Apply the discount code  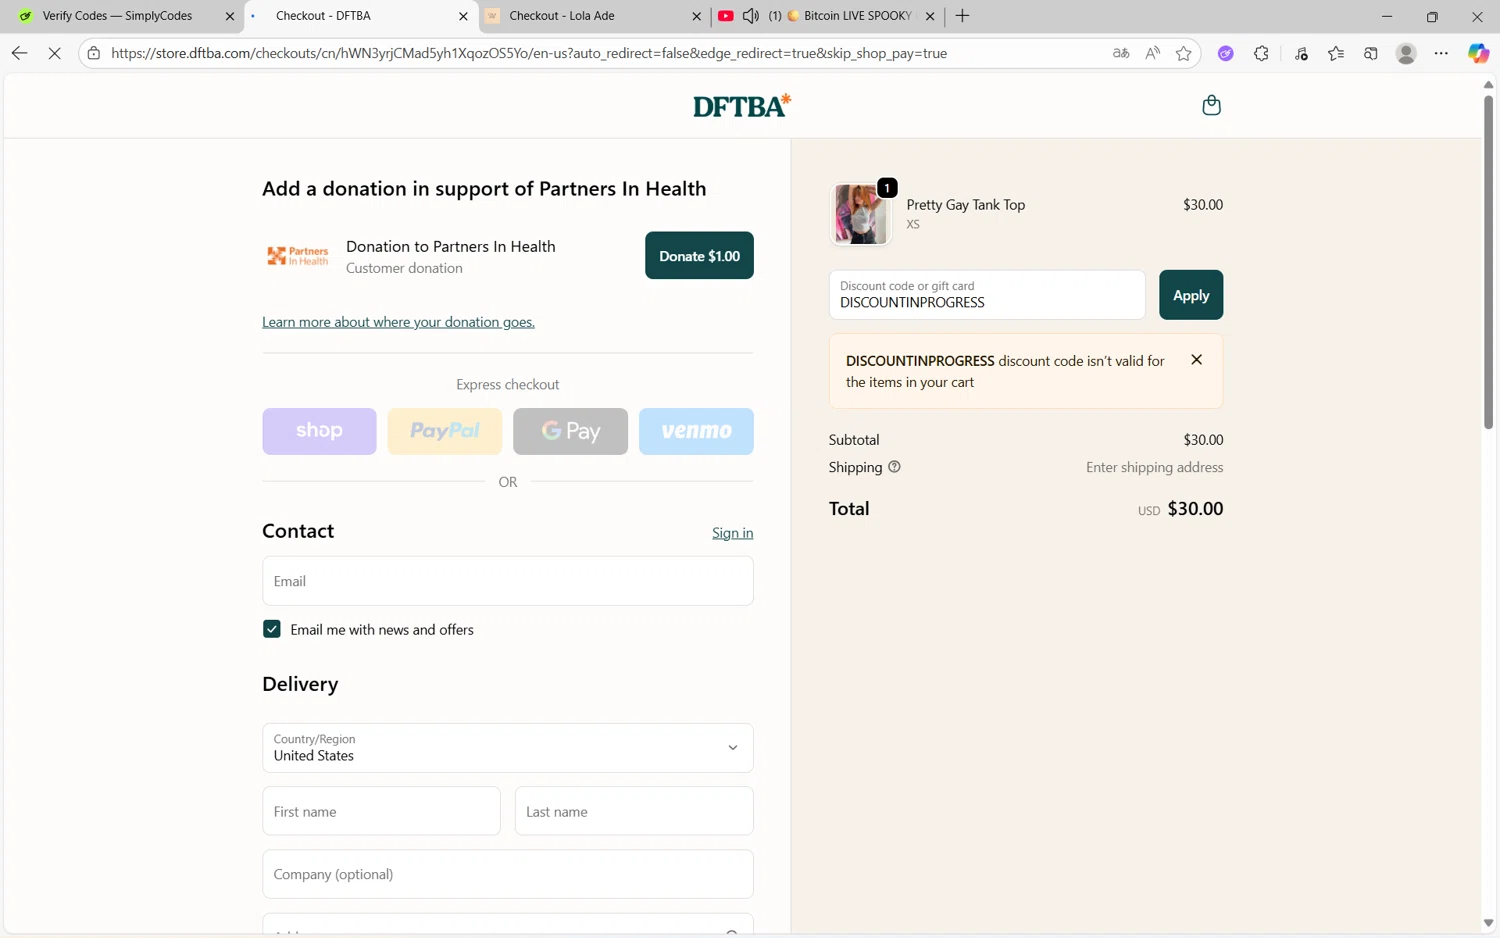click(x=1191, y=295)
